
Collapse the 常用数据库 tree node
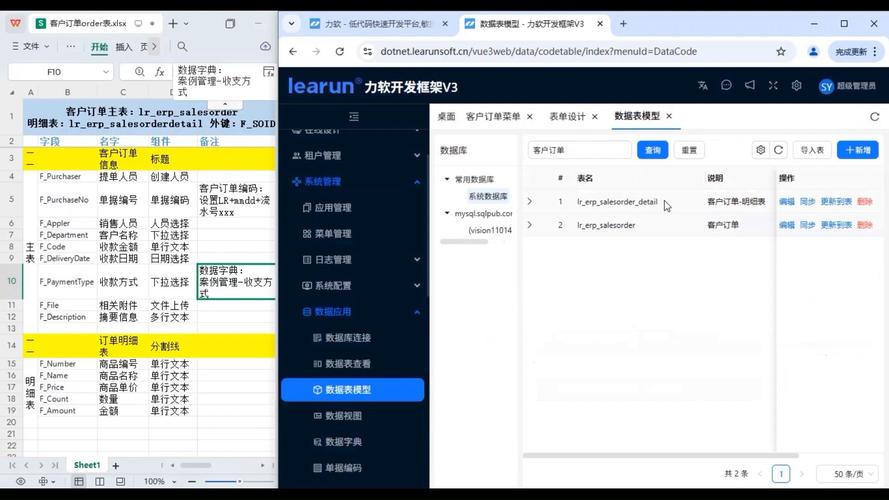point(447,179)
